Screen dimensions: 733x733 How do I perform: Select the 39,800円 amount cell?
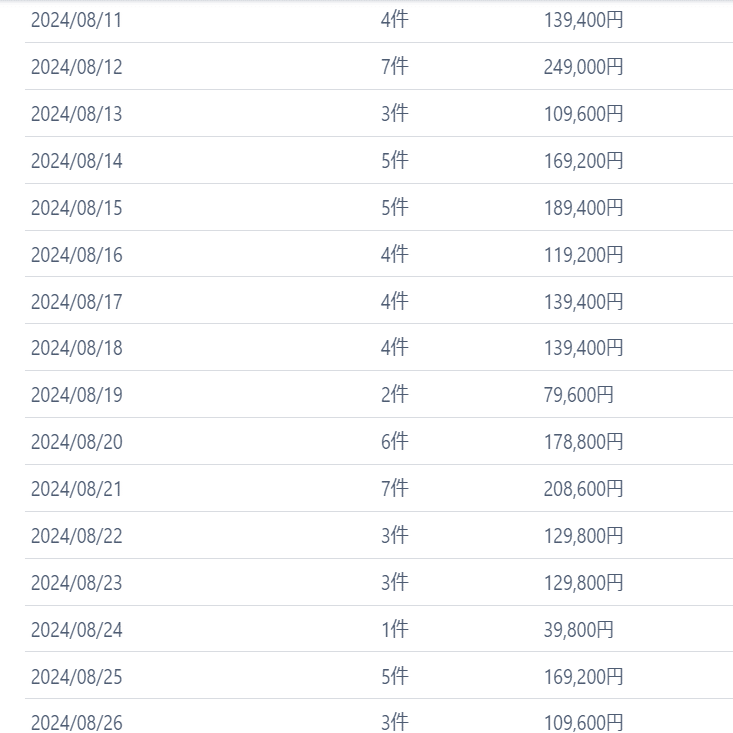pos(578,630)
